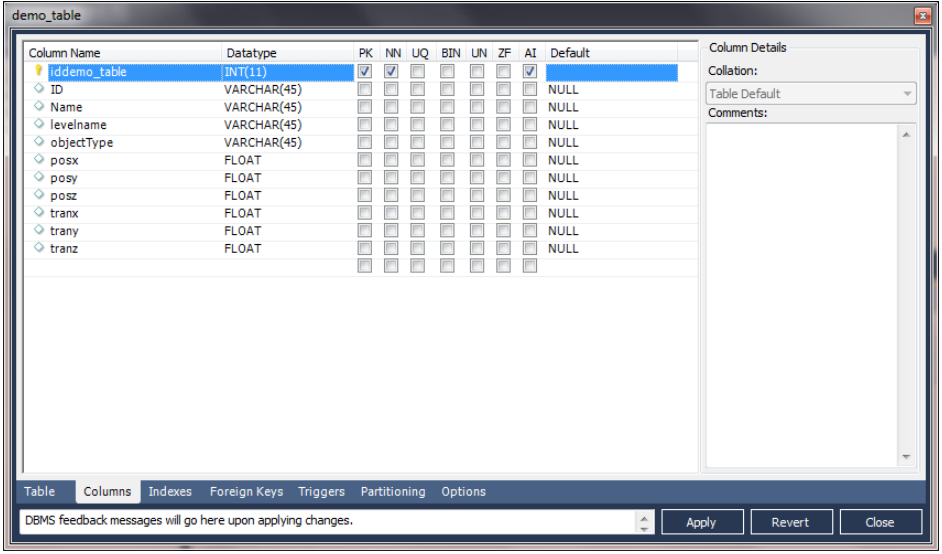Click VARCHAR(45) datatype of objectType
Image resolution: width=942 pixels, height=554 pixels.
pyautogui.click(x=263, y=142)
